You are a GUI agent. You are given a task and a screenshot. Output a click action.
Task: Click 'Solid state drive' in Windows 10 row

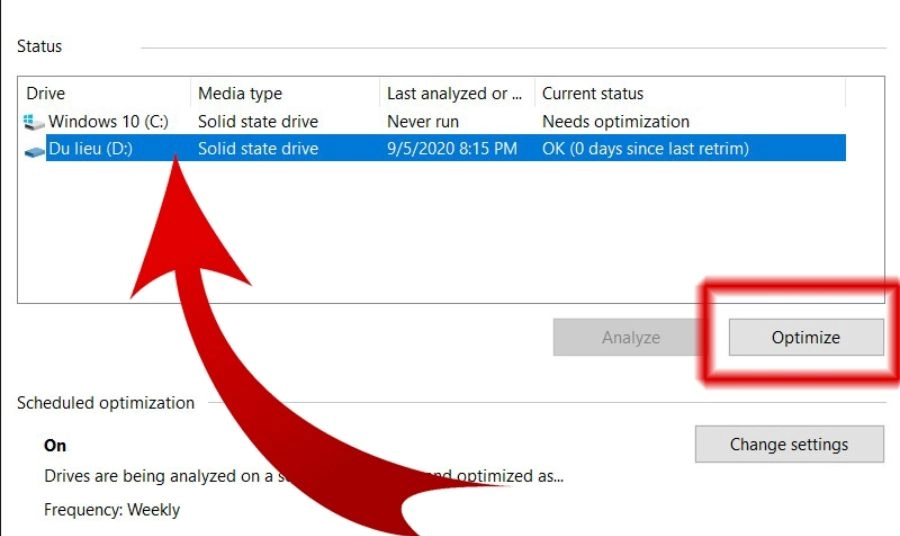[x=258, y=122]
